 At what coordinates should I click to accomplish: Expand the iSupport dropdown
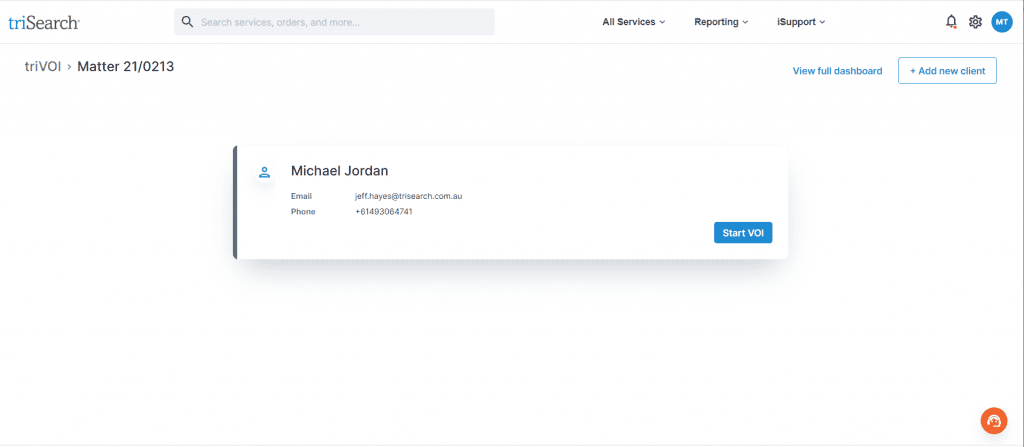(801, 22)
